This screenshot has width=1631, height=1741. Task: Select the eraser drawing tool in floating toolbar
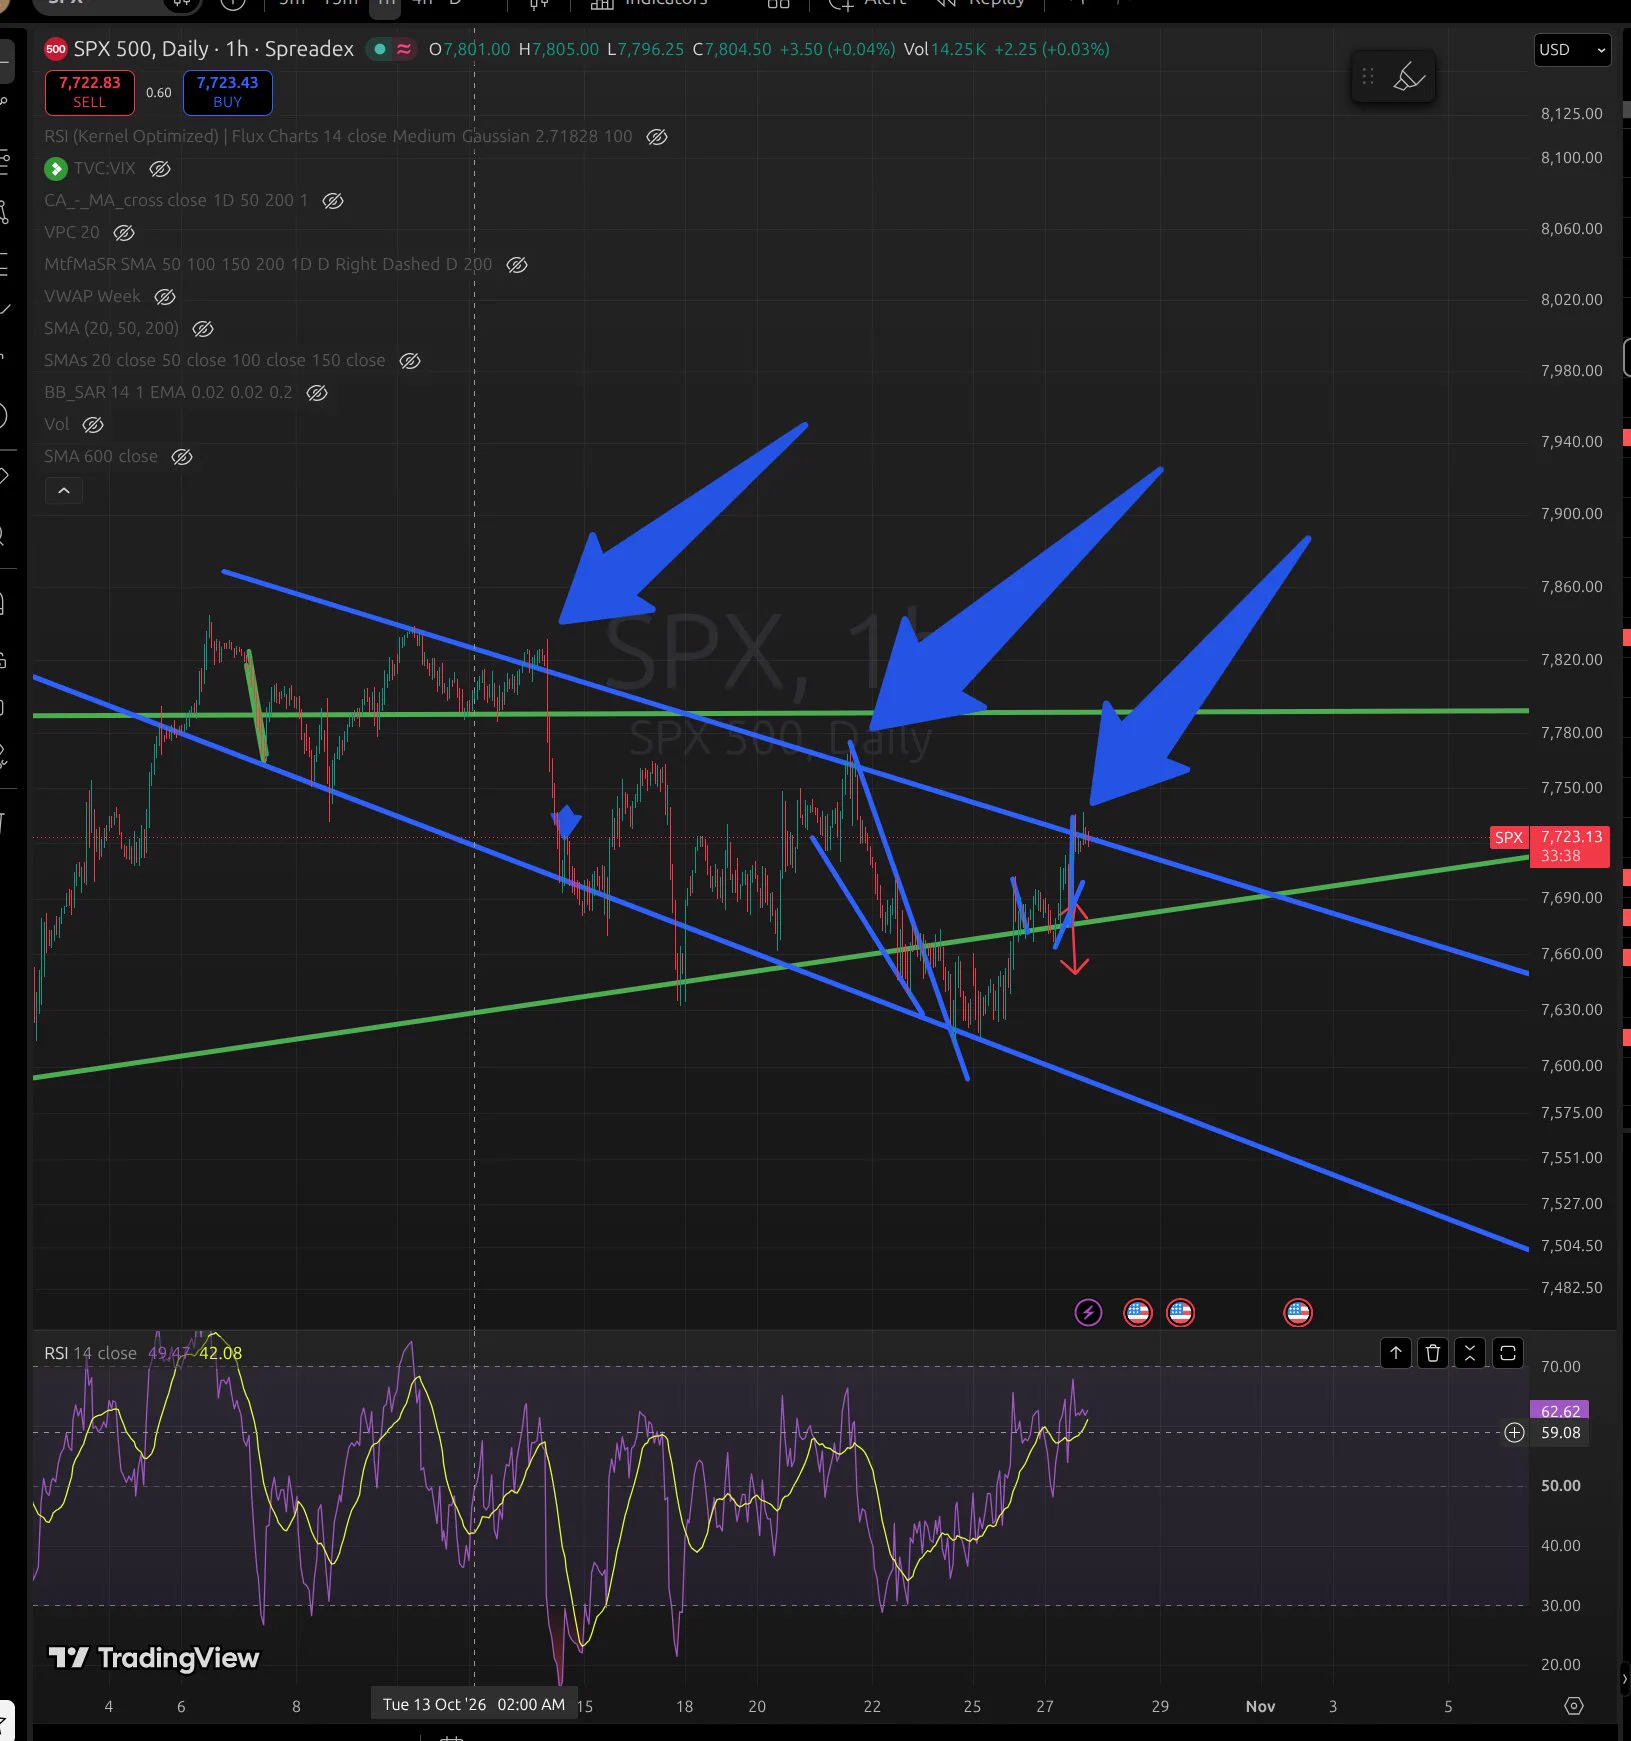click(1409, 77)
